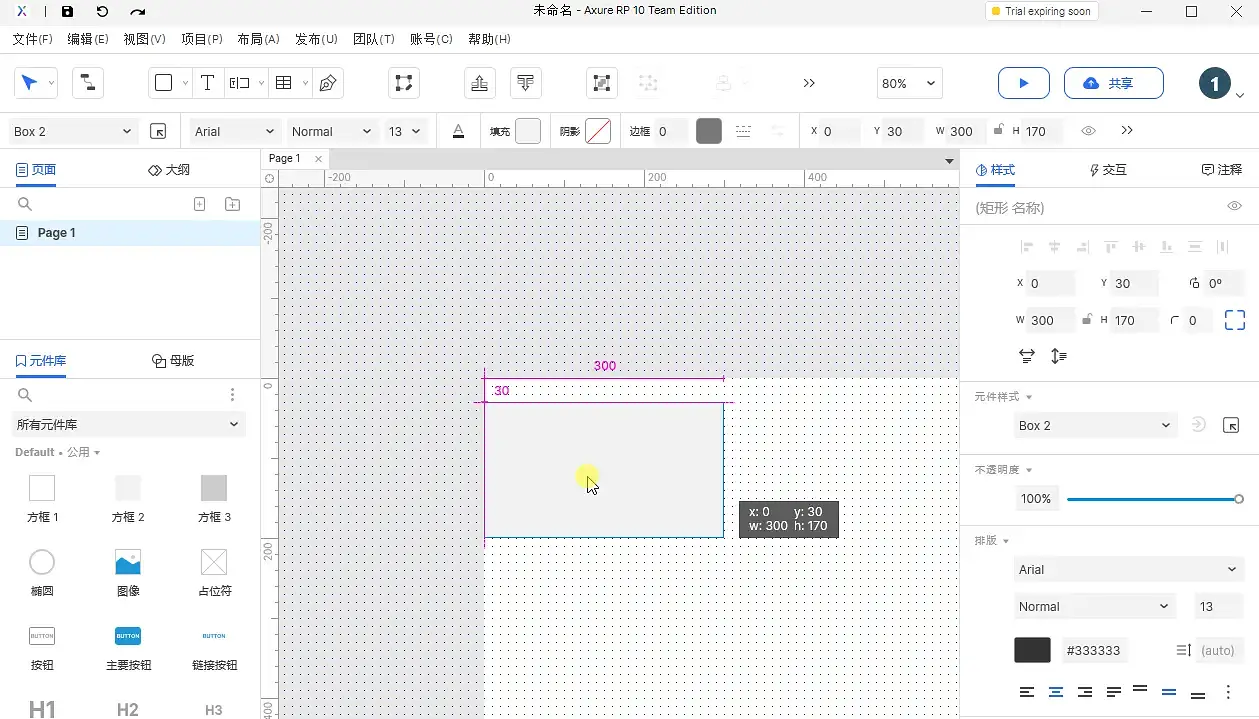Expand the 所有元件库 library dropdown
1259x719 pixels.
tap(127, 424)
